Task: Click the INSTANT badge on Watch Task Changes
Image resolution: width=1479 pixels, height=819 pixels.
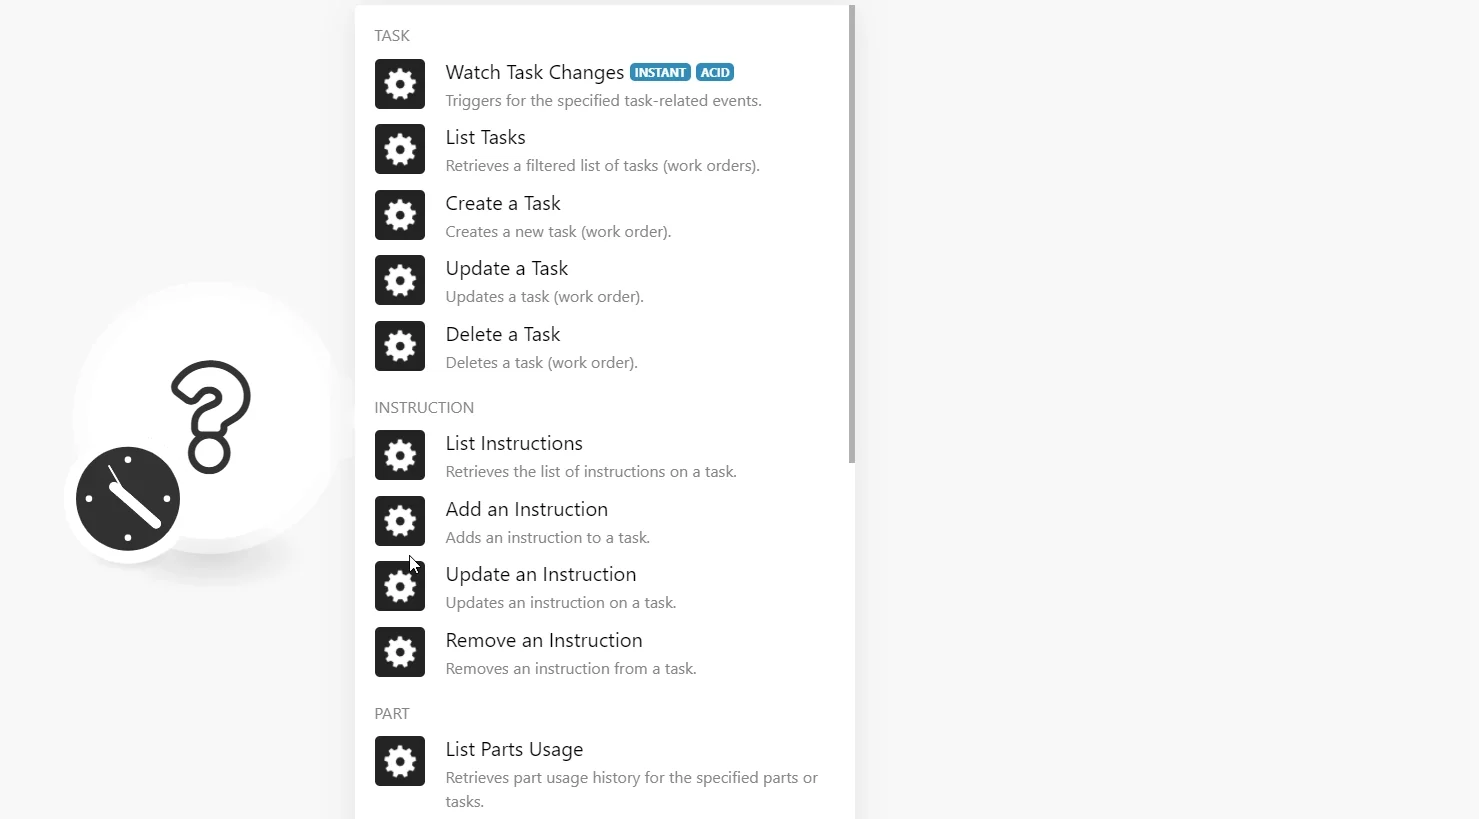Action: (660, 72)
